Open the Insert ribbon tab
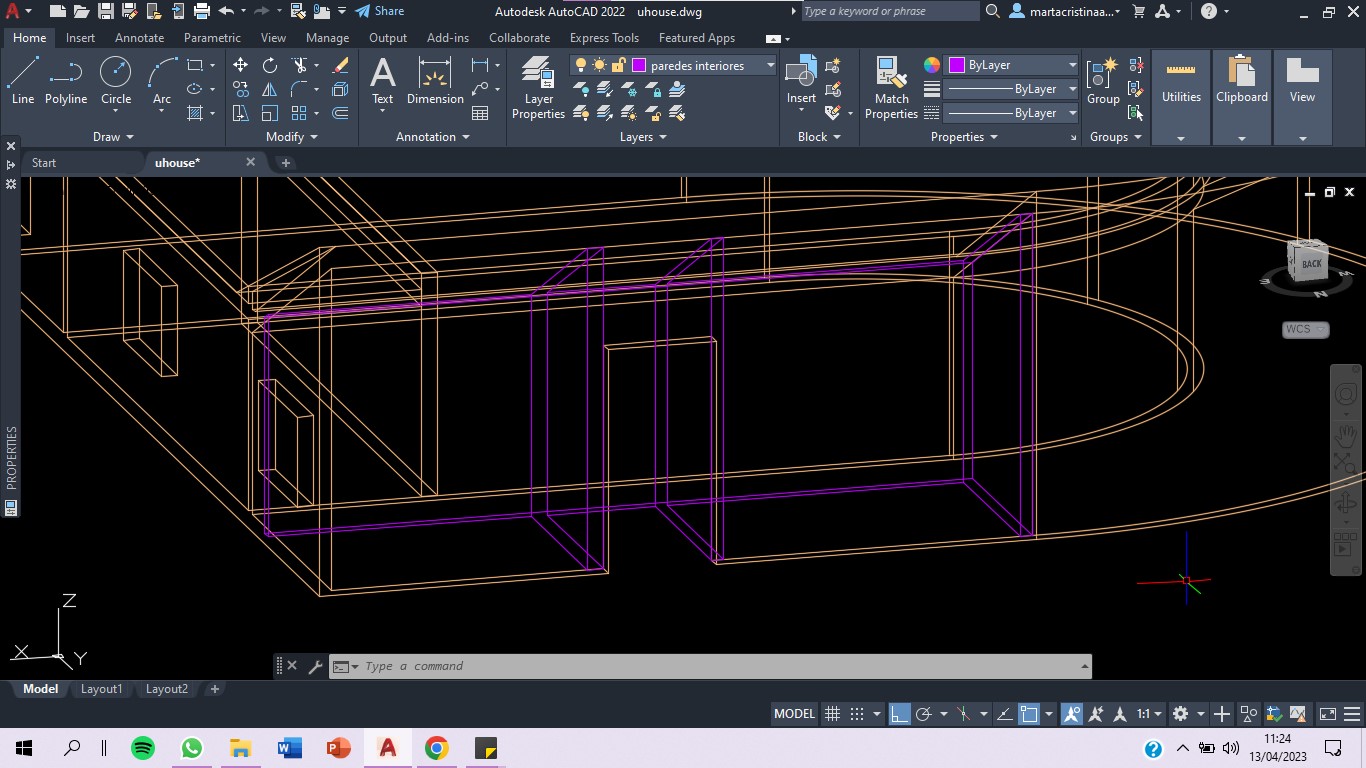This screenshot has height=768, width=1366. 81,38
